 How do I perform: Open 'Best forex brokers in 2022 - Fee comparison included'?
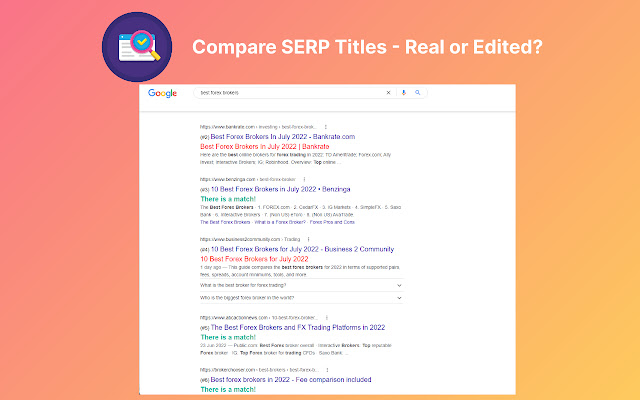pyautogui.click(x=291, y=380)
